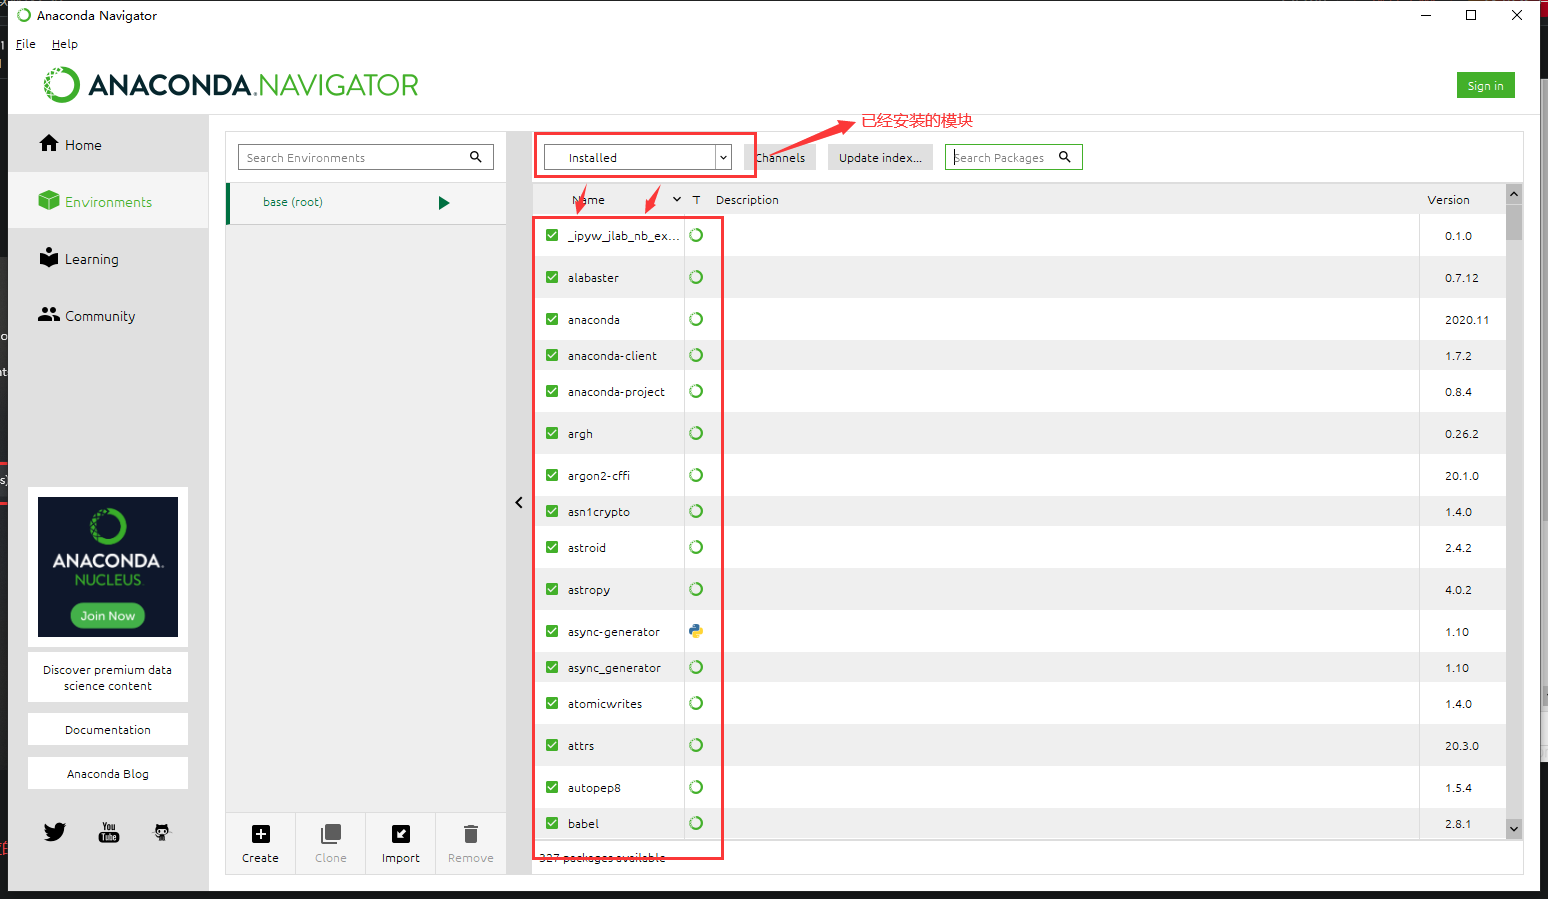Screen dimensions: 1548x899
Task: Toggle the autopep8 checkbox
Action: [x=552, y=787]
